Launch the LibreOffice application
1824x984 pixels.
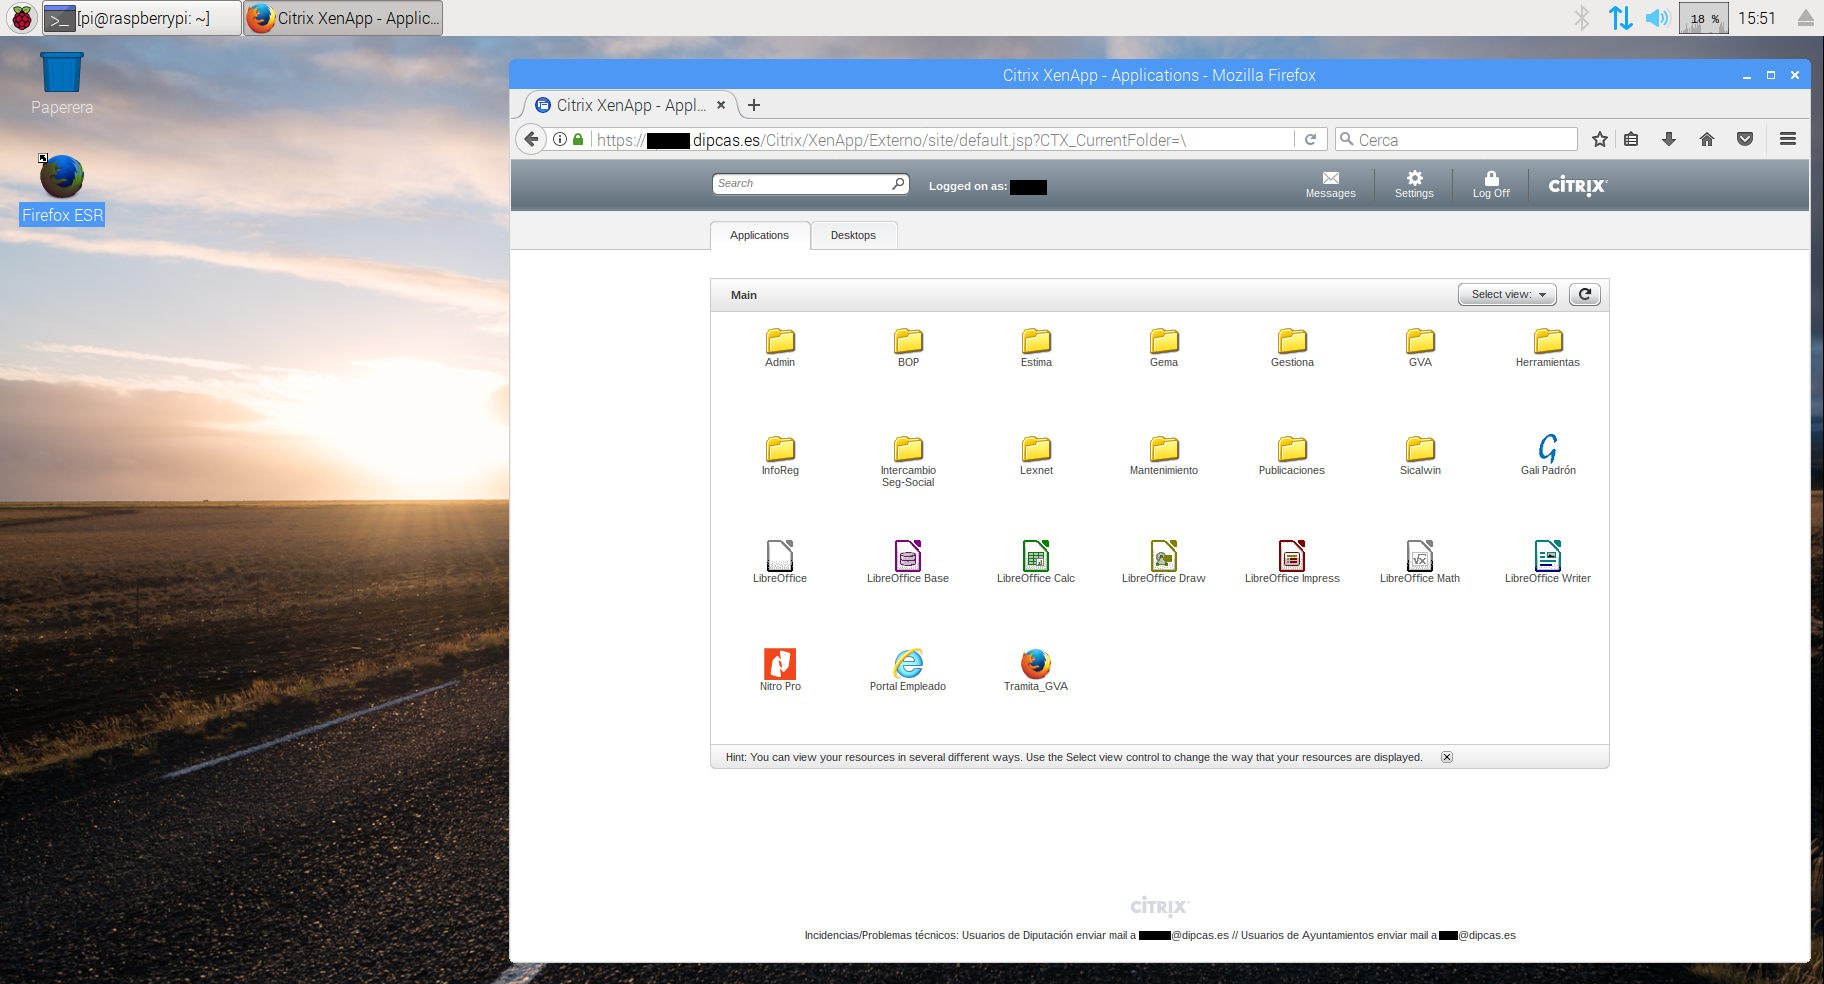pos(780,562)
